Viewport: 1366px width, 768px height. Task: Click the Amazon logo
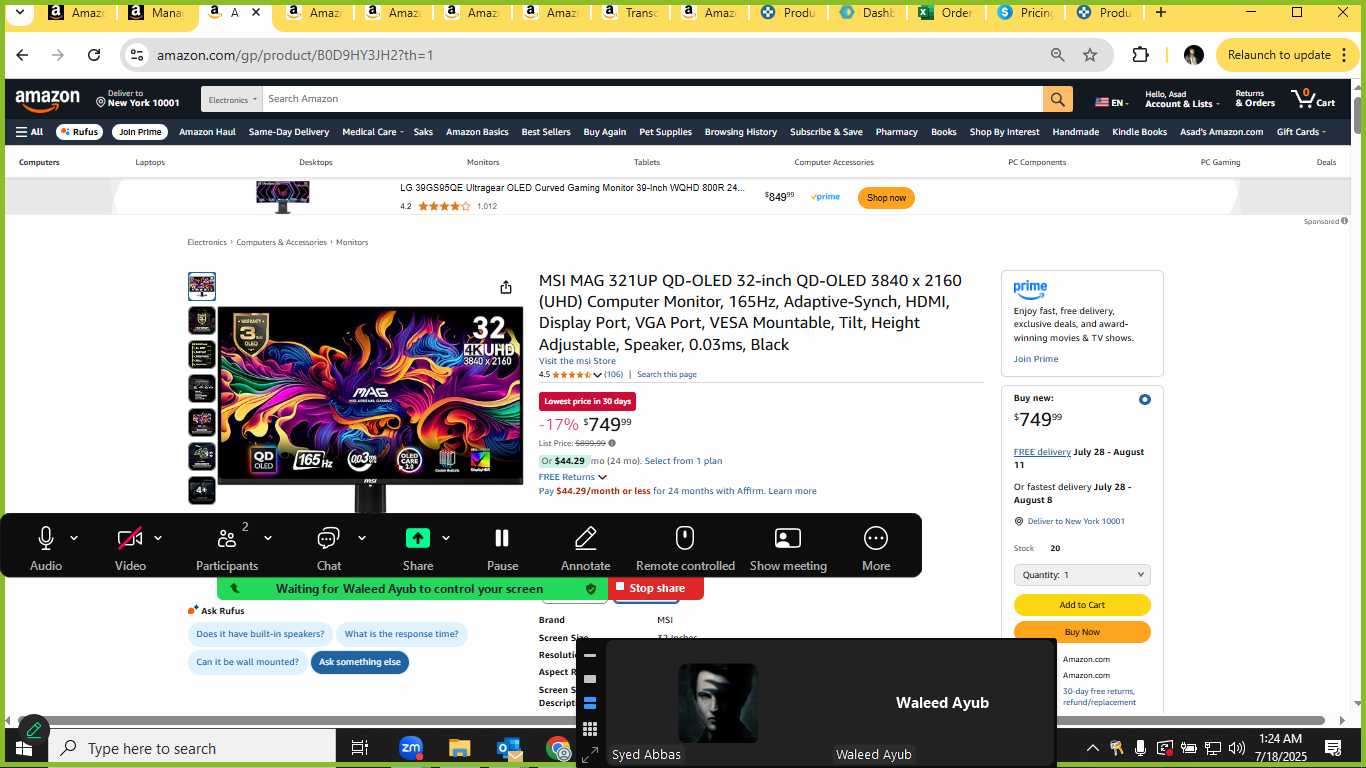(x=48, y=100)
